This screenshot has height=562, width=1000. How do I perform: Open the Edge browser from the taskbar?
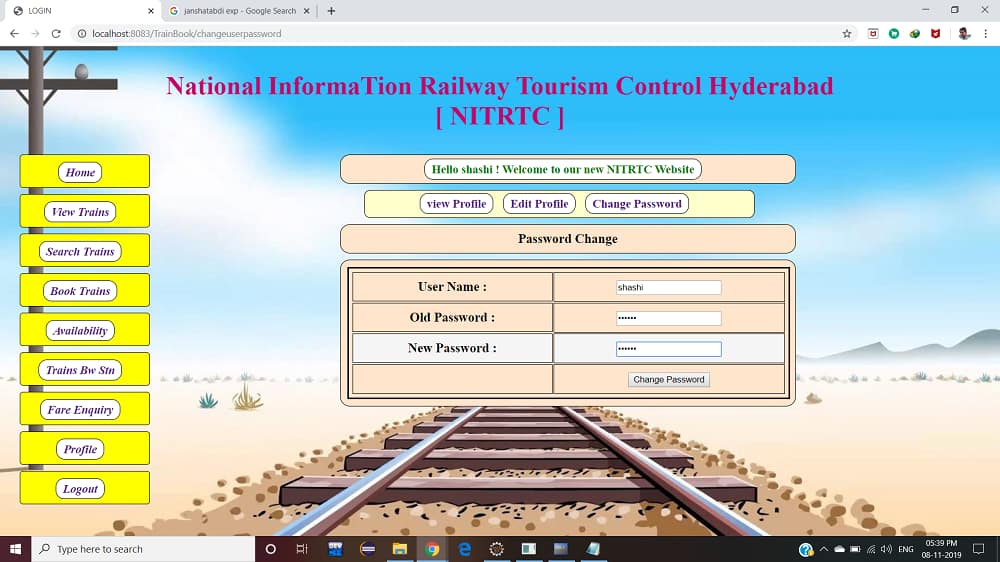click(465, 549)
